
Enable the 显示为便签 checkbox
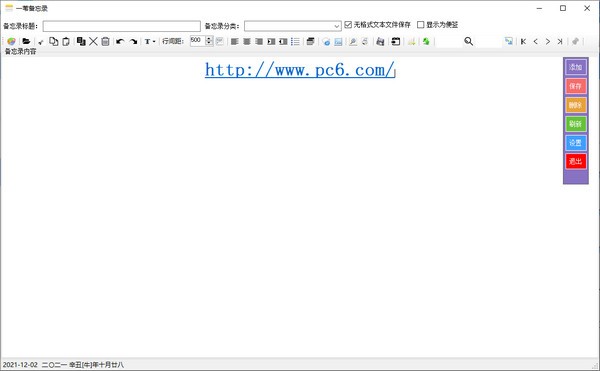pos(421,24)
